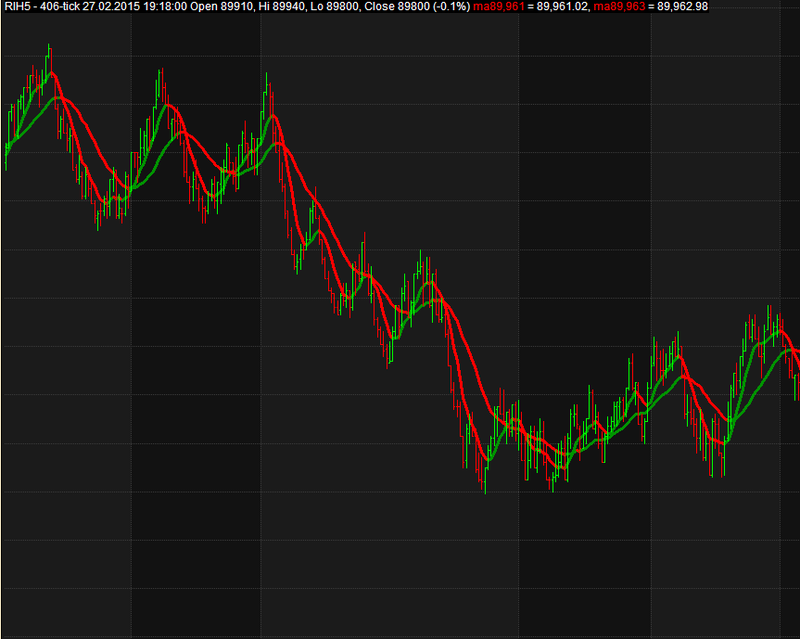Select the red ma89,963 indicator label

point(619,7)
